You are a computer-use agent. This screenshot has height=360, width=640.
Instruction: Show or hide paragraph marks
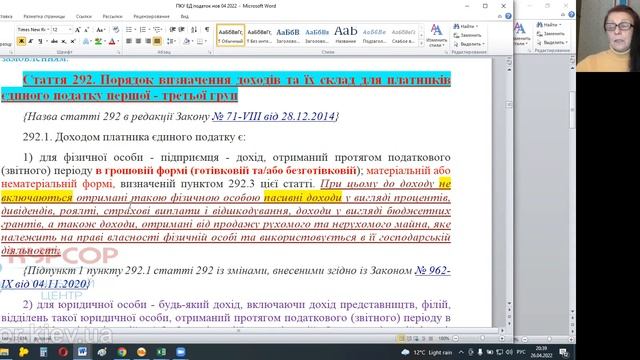point(207,29)
